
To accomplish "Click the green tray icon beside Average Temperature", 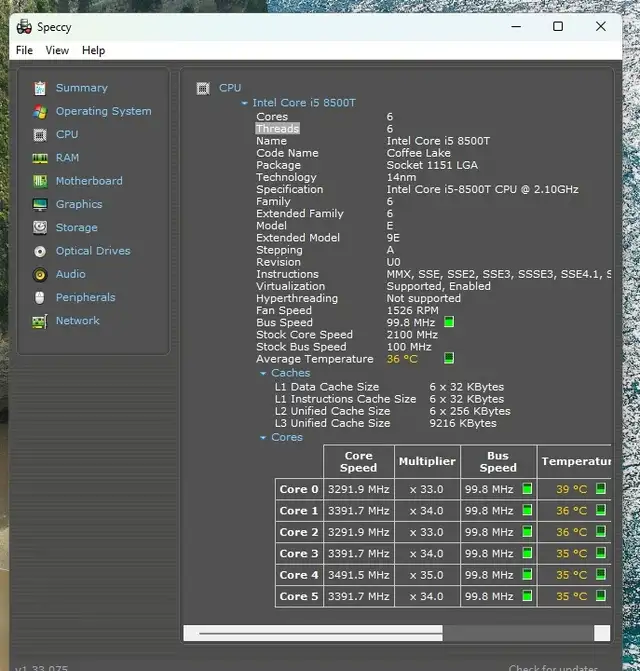I will (449, 358).
